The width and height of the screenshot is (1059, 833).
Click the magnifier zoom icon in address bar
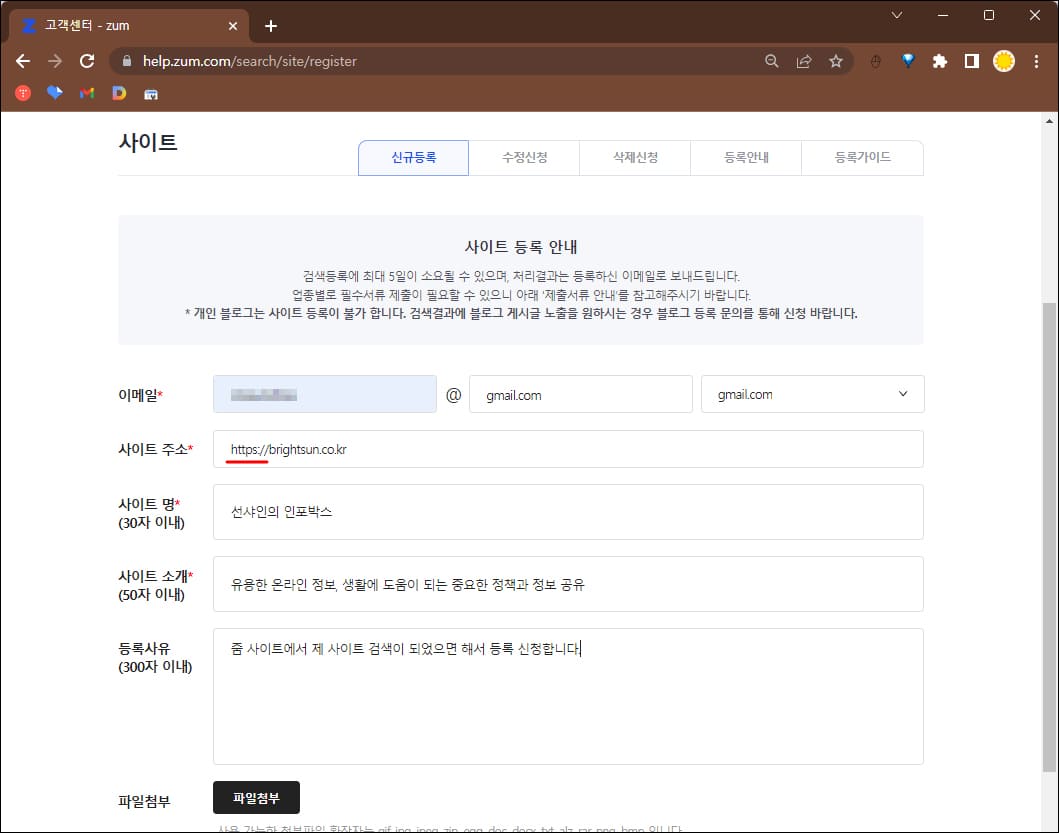[771, 61]
